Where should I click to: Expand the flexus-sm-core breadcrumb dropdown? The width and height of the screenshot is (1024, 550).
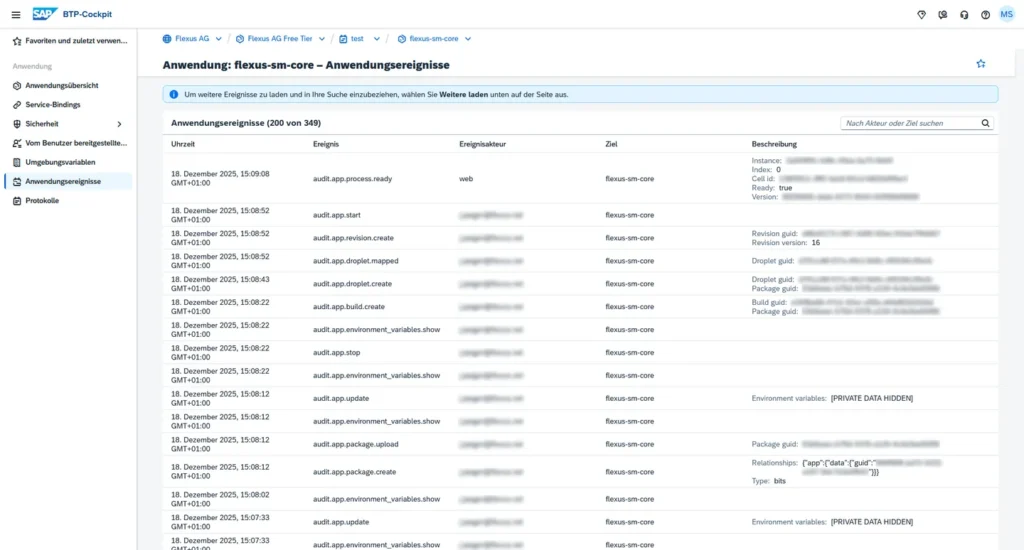point(468,39)
